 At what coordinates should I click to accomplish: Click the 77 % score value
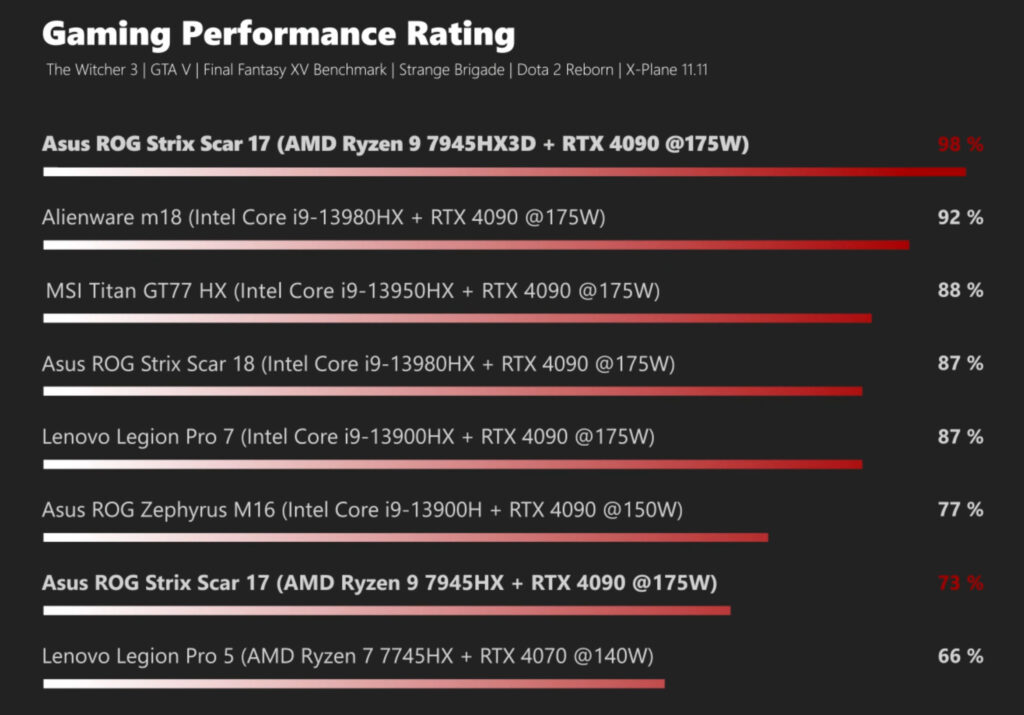960,510
